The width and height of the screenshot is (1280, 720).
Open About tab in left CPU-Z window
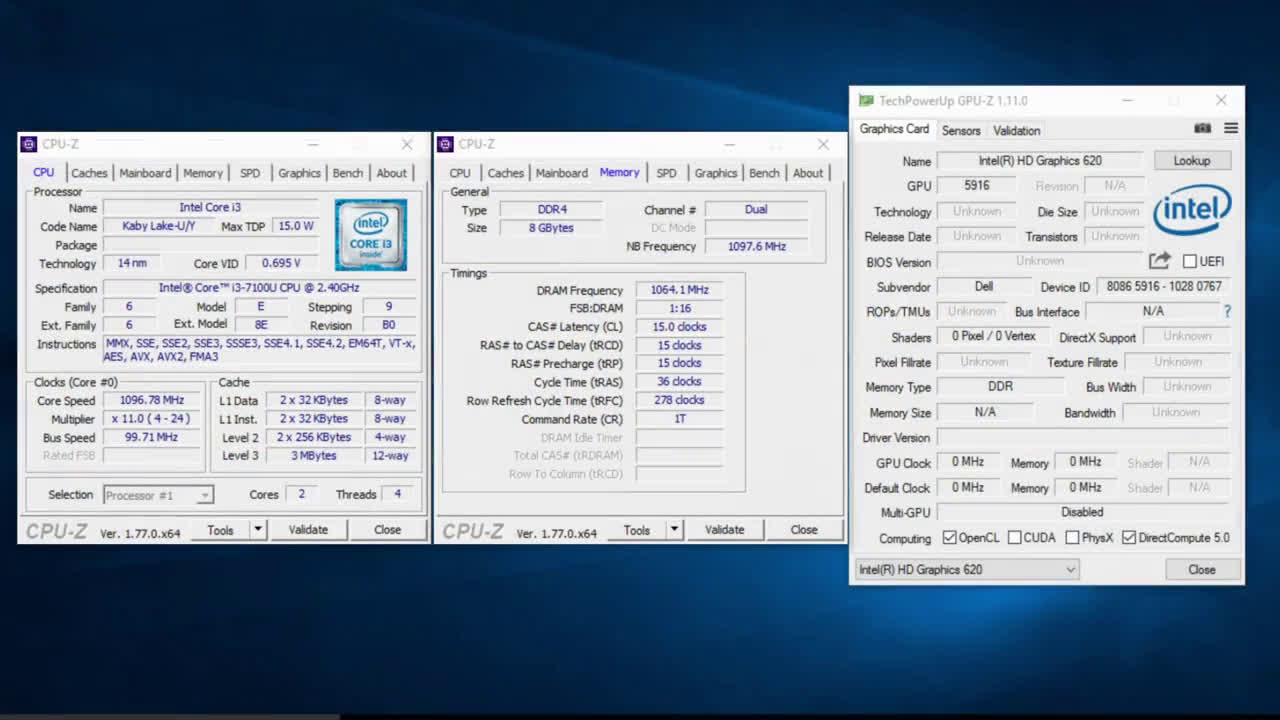392,173
